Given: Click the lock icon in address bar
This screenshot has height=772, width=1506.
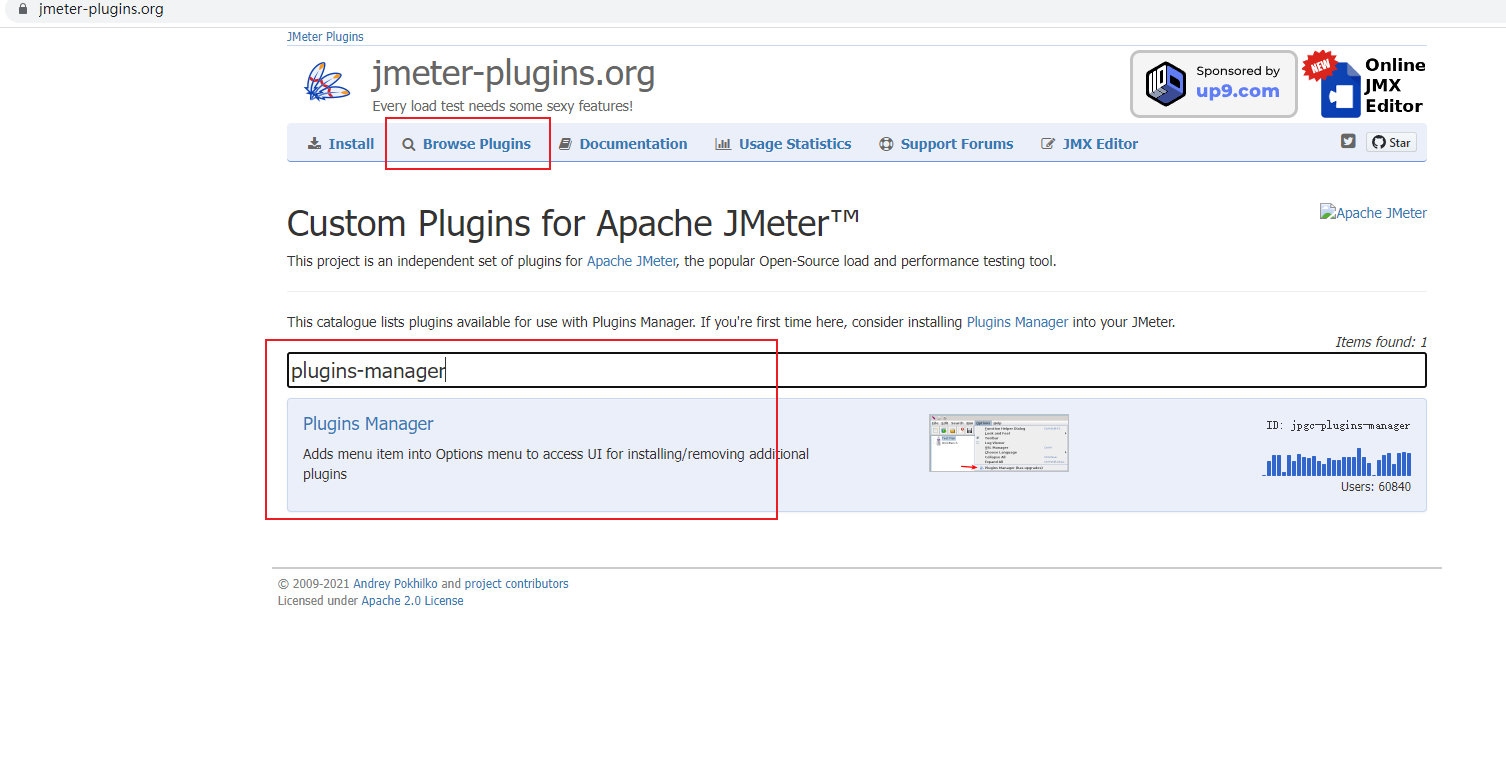Looking at the screenshot, I should [x=23, y=10].
